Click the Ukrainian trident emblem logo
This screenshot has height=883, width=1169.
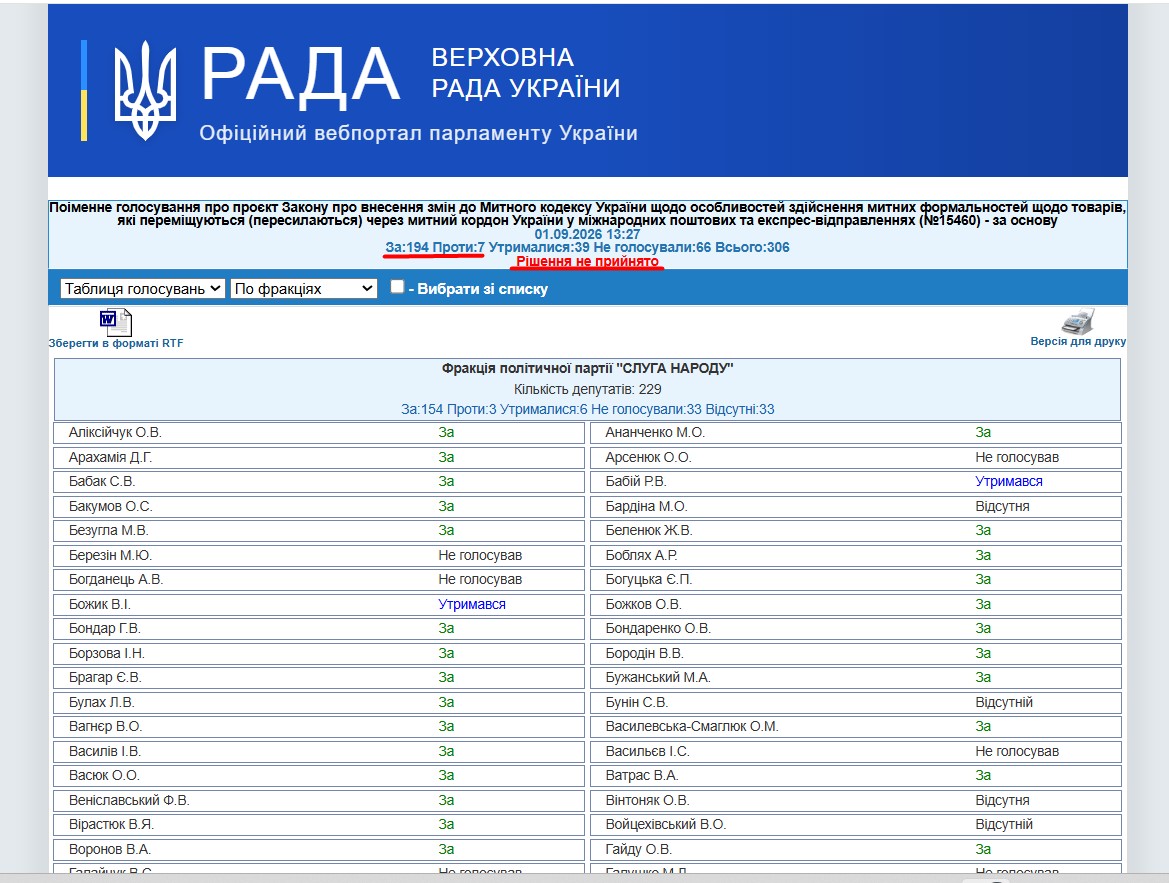(x=145, y=90)
